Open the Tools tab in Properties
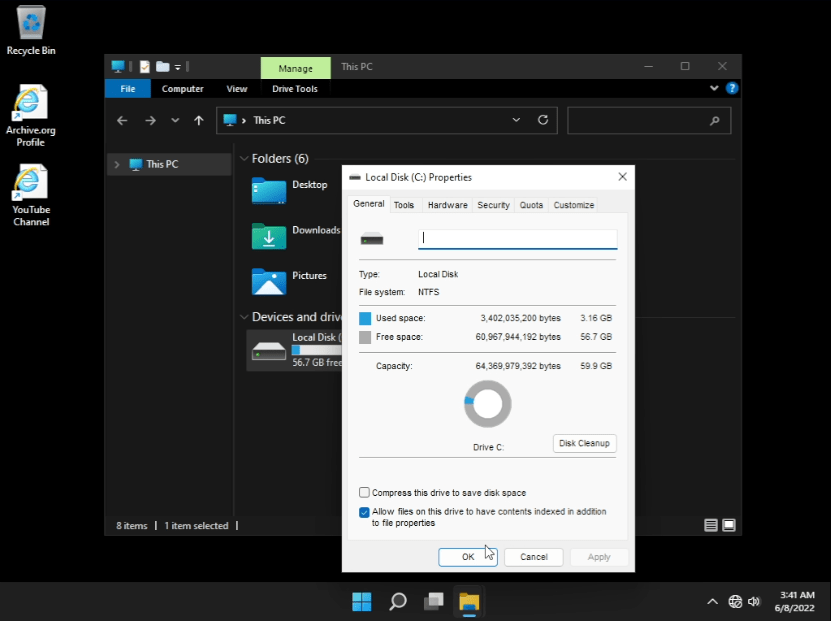831x621 pixels. coord(404,205)
